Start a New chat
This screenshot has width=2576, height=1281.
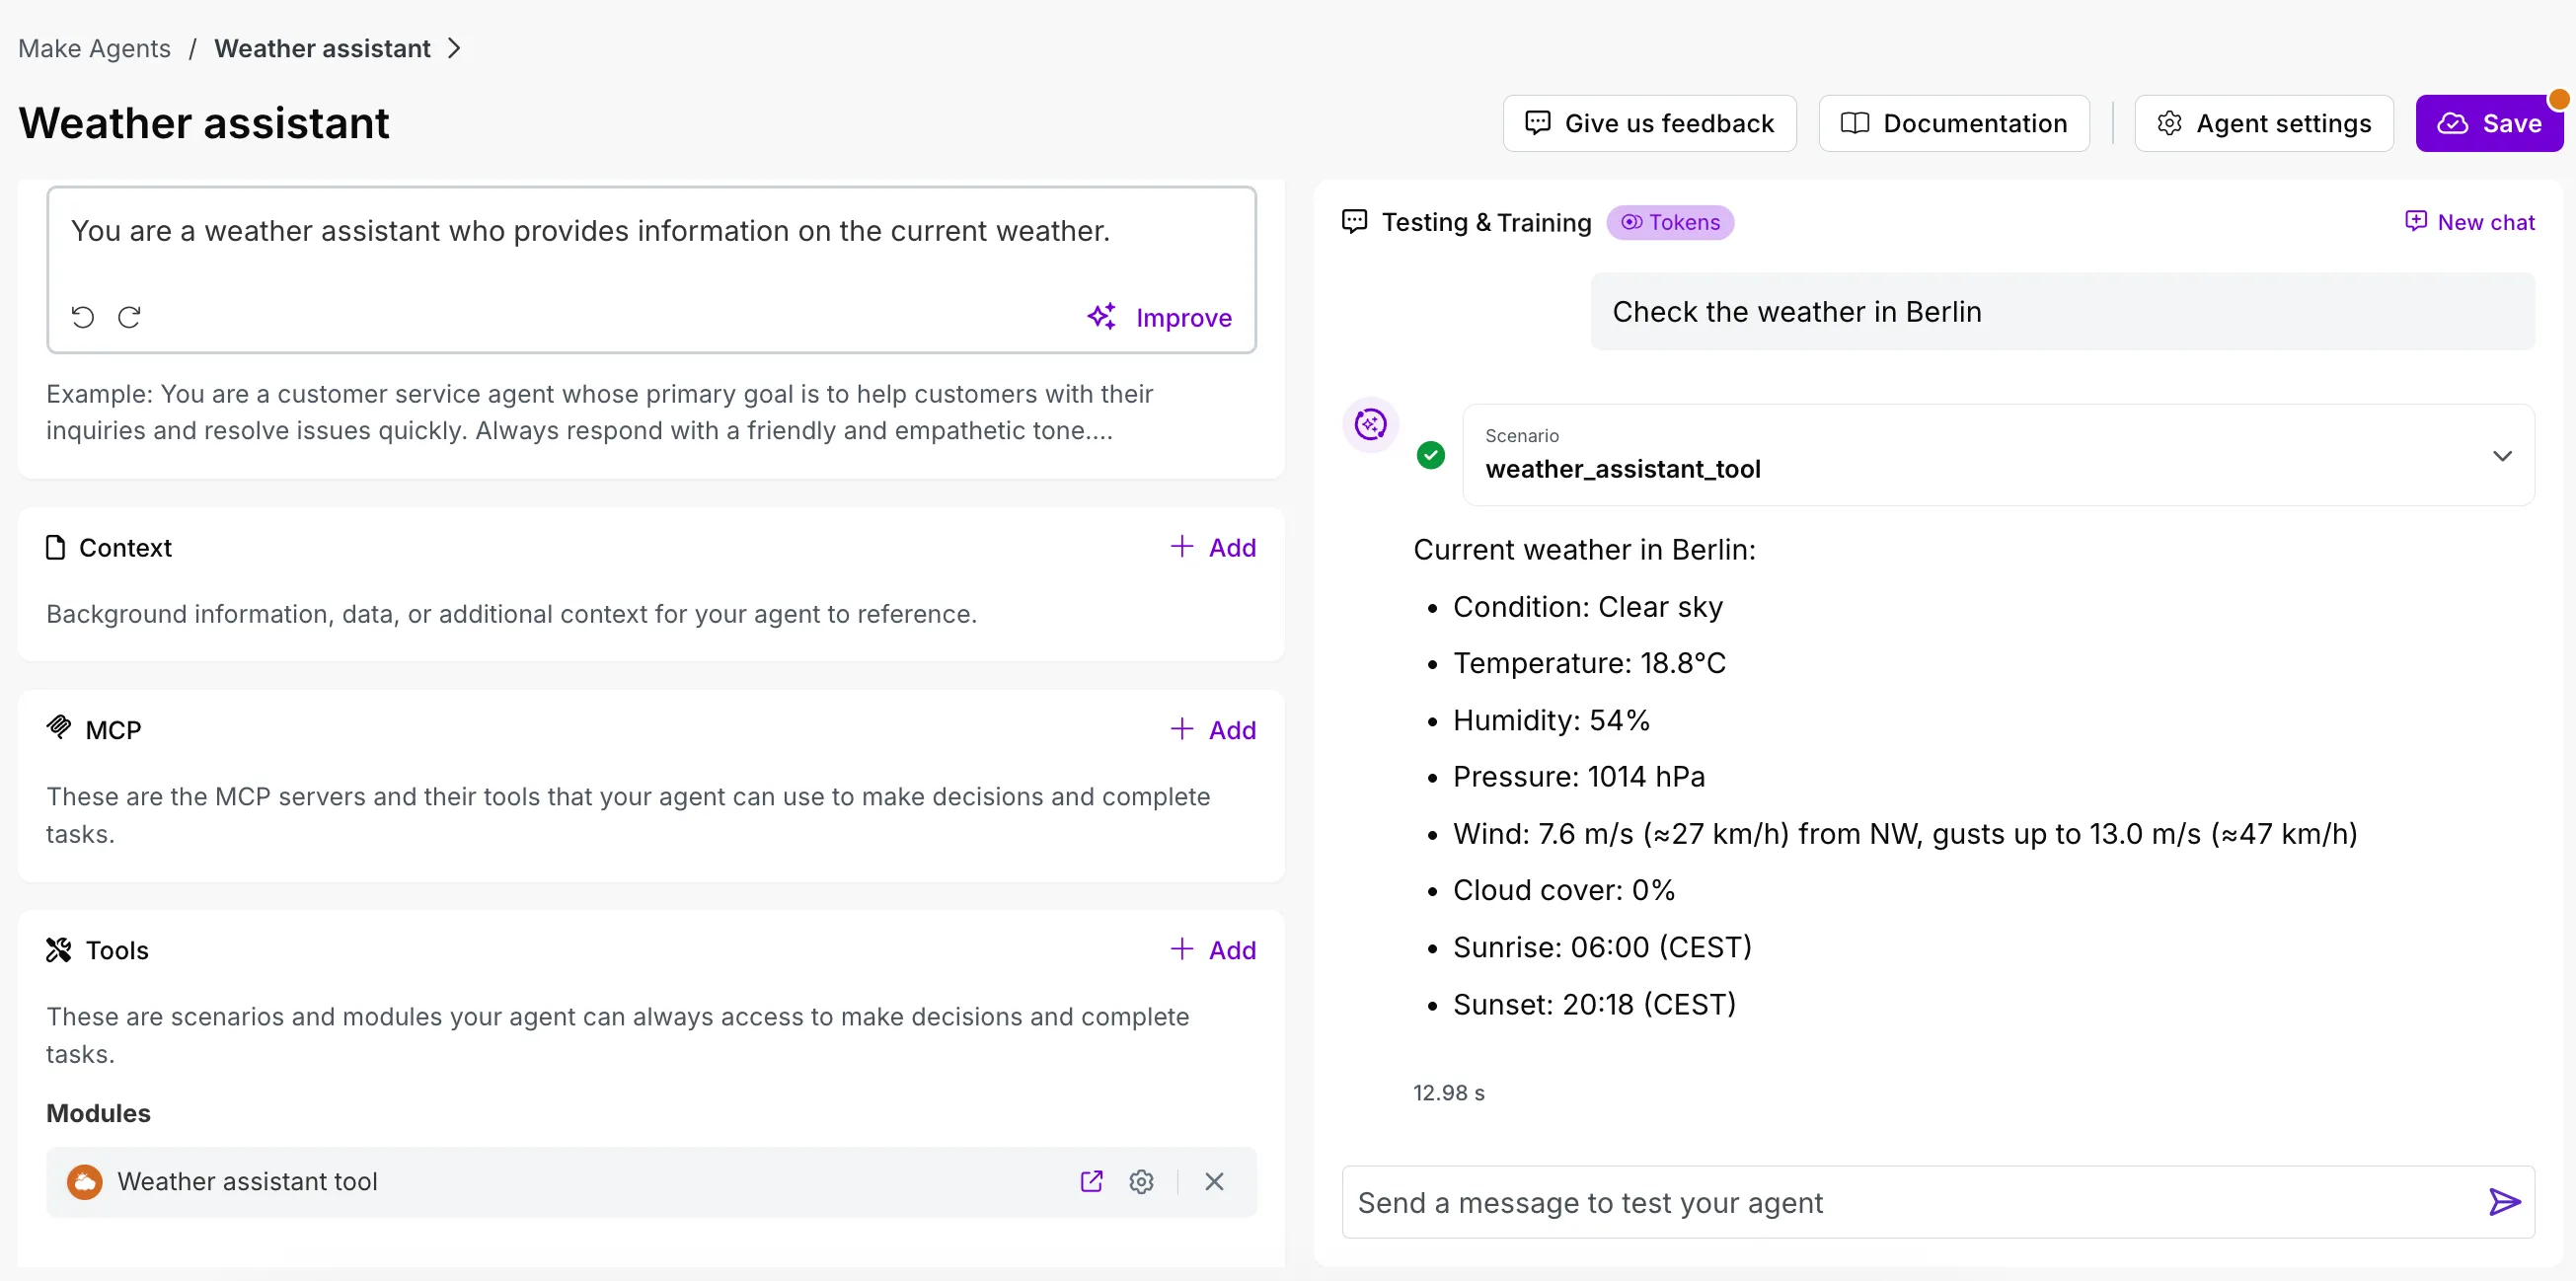pos(2469,222)
